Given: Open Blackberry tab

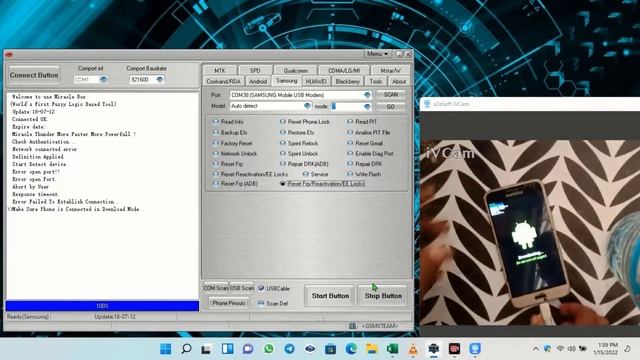Looking at the screenshot, I should 347,81.
